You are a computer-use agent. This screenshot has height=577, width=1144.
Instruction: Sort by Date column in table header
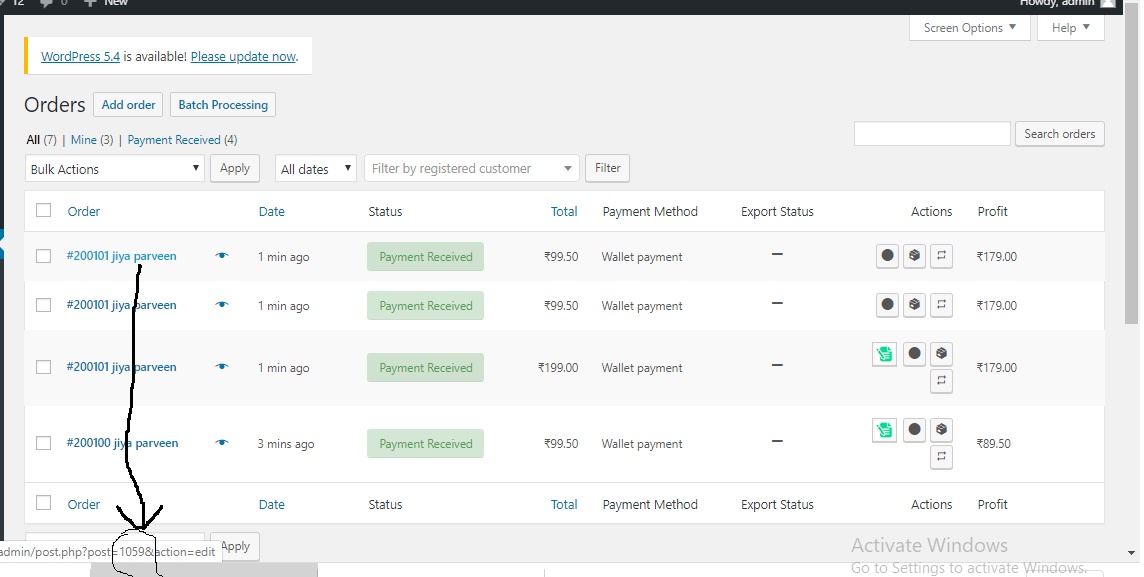[271, 212]
